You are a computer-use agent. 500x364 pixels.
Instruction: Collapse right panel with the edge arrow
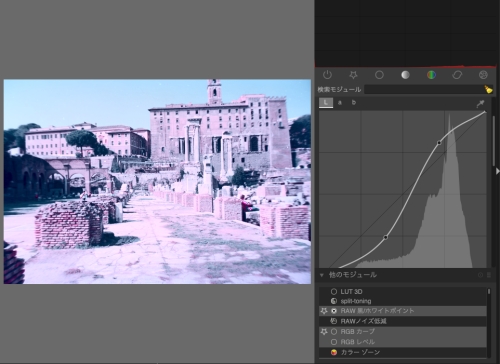point(498,171)
